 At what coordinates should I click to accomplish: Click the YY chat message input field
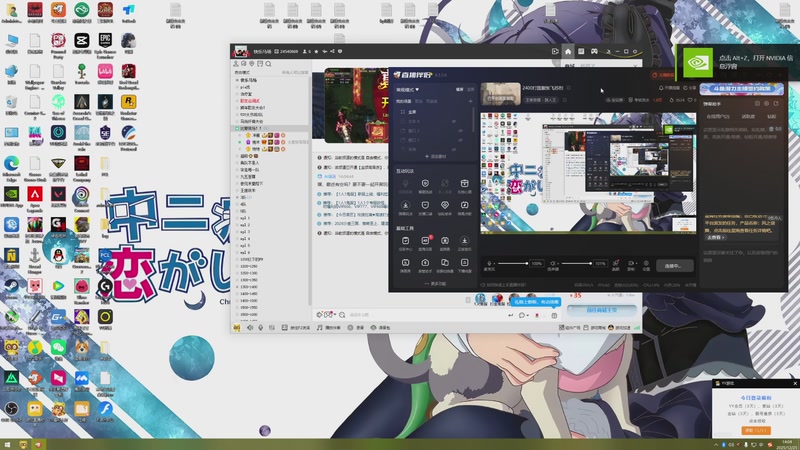tap(426, 315)
